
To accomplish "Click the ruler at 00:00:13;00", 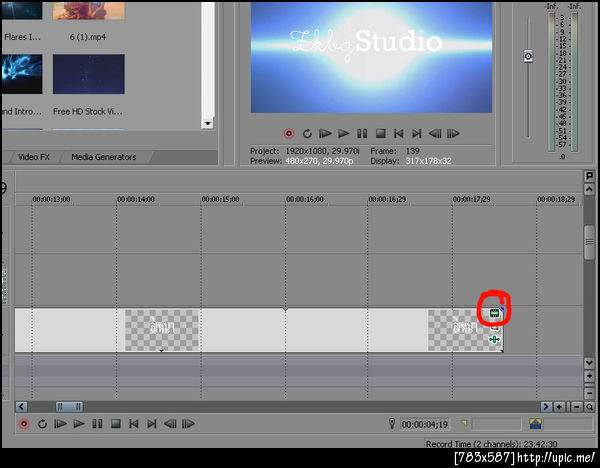I will [x=51, y=199].
